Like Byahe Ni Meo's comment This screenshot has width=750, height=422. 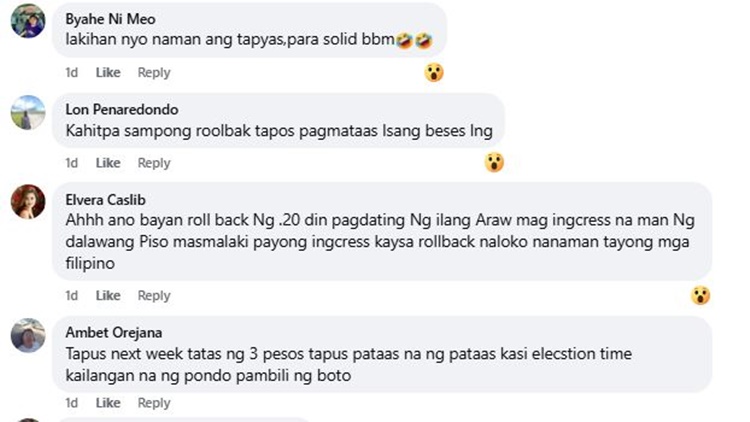point(108,73)
